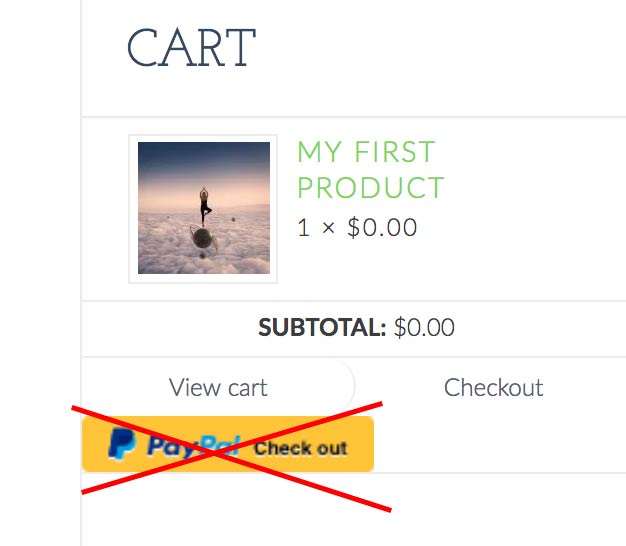Click the SUBTOTAL label

[322, 328]
